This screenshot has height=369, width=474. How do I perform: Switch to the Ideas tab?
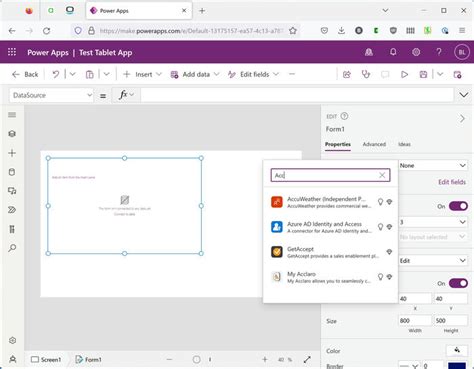(404, 144)
